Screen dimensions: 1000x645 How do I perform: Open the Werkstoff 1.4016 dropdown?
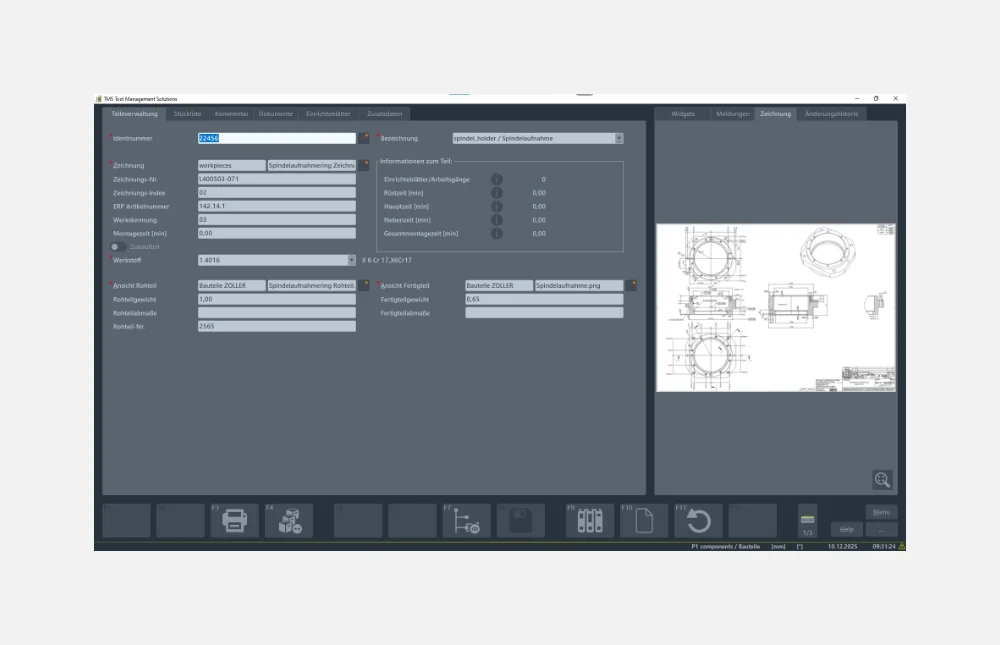click(x=351, y=260)
